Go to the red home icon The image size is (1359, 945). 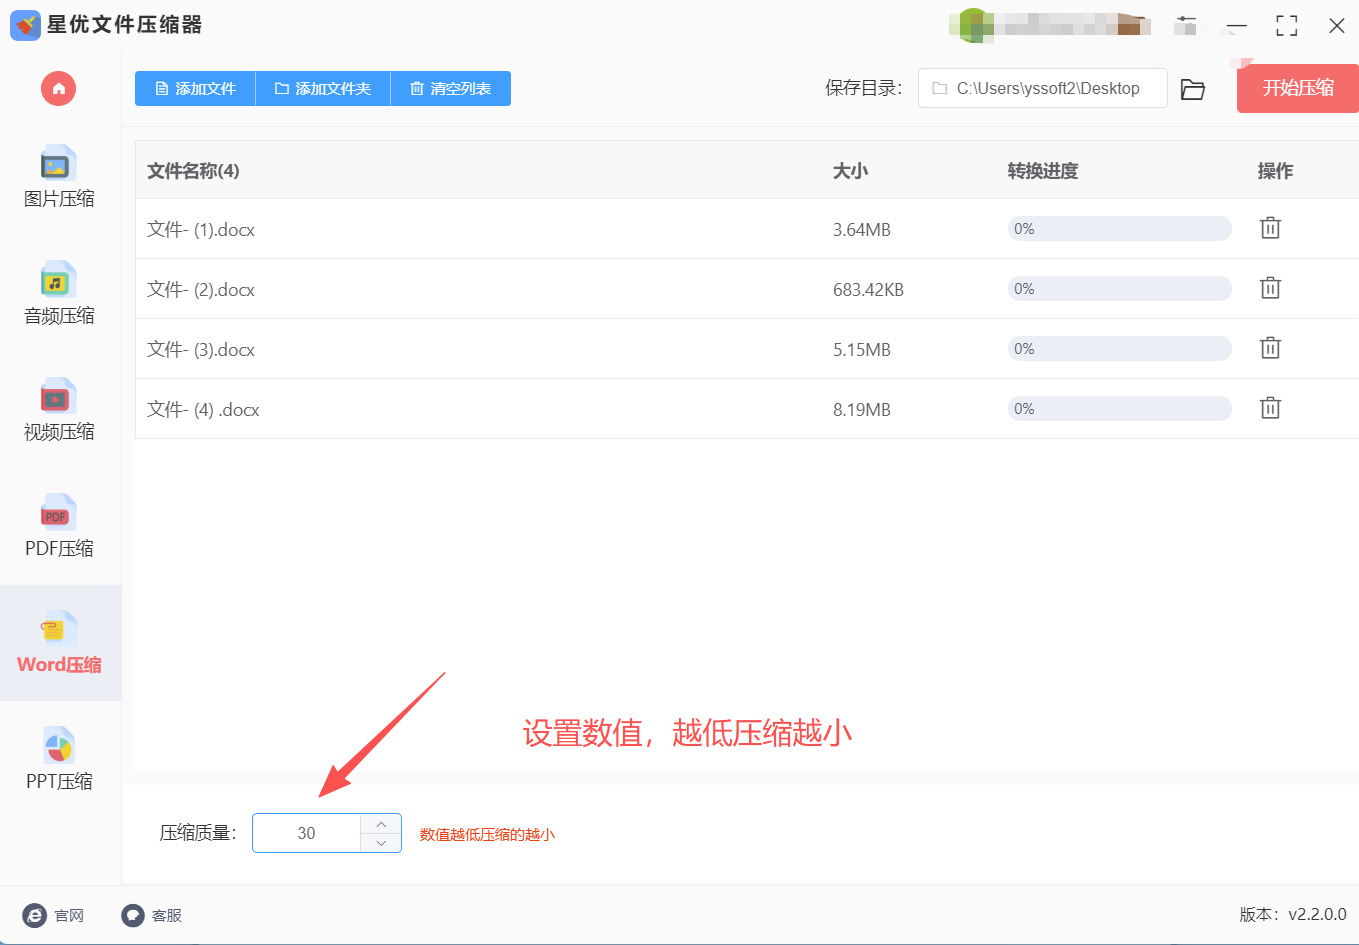tap(59, 89)
